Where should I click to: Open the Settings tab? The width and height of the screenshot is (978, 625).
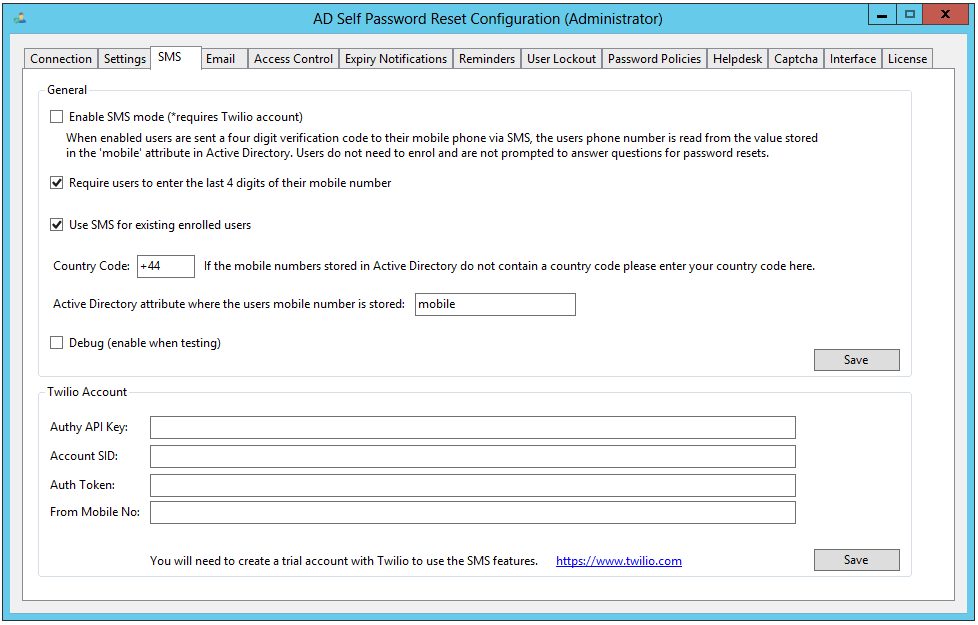click(x=125, y=59)
